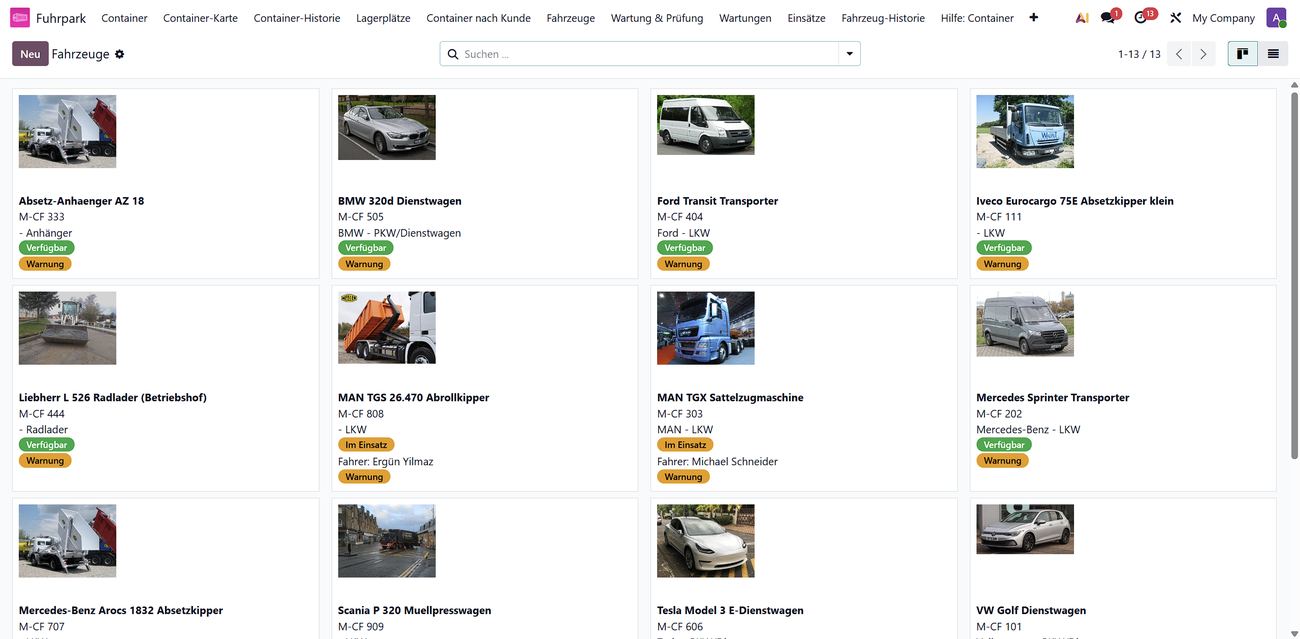Screen dimensions: 1300x639
Task: Open the Container menu
Action: tap(124, 18)
